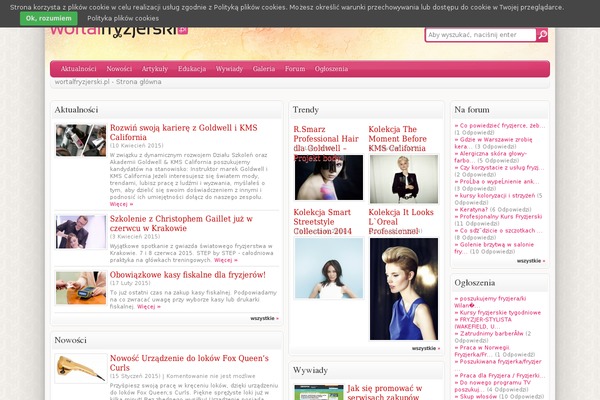Screen dimensions: 600x400
Task: Open the Forum menu item
Action: (x=295, y=69)
